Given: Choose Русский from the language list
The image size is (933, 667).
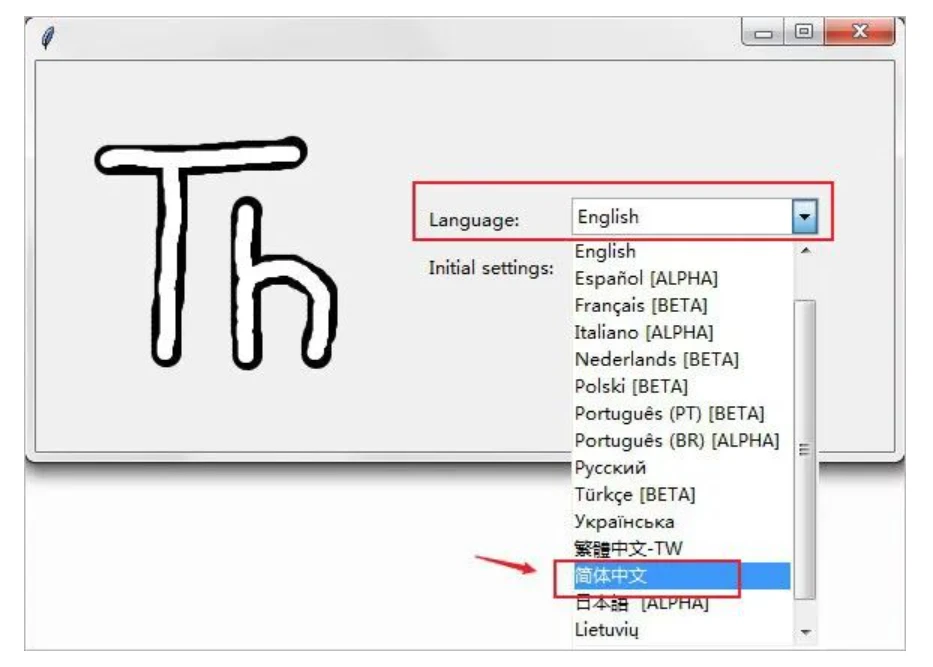Looking at the screenshot, I should click(610, 467).
